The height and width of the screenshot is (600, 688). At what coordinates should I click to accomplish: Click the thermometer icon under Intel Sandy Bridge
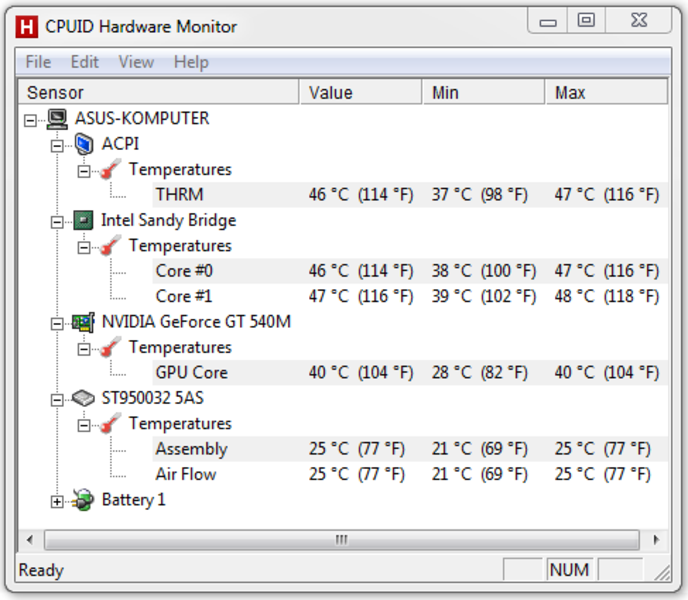pyautogui.click(x=111, y=246)
